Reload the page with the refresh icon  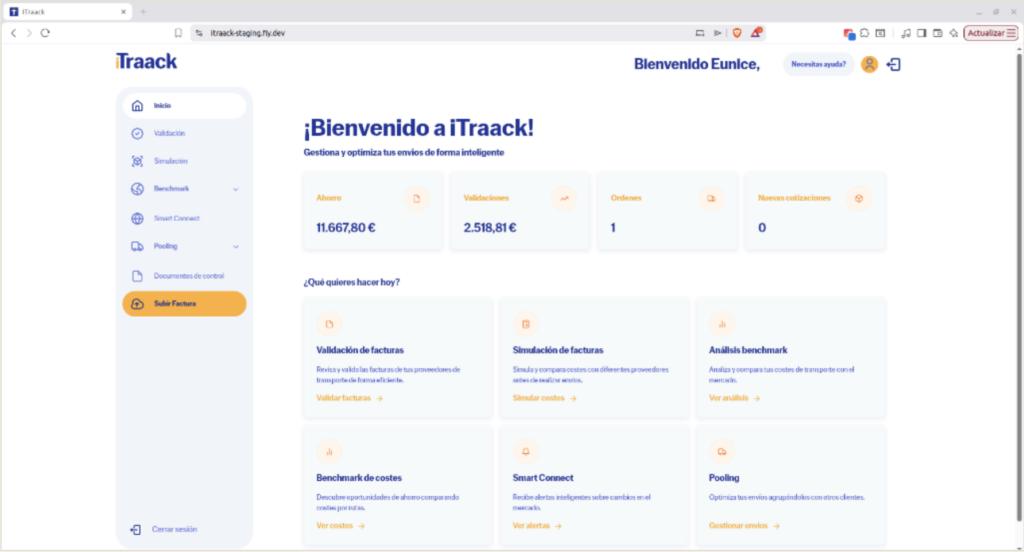[x=45, y=33]
